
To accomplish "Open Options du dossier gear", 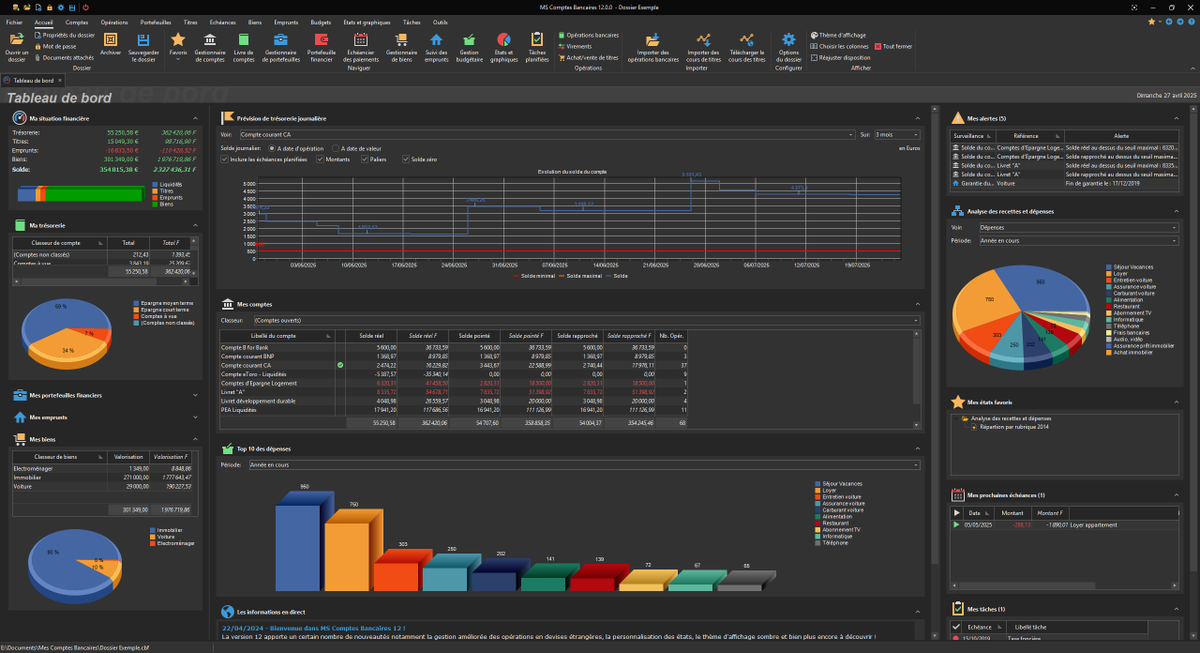I will pos(788,47).
